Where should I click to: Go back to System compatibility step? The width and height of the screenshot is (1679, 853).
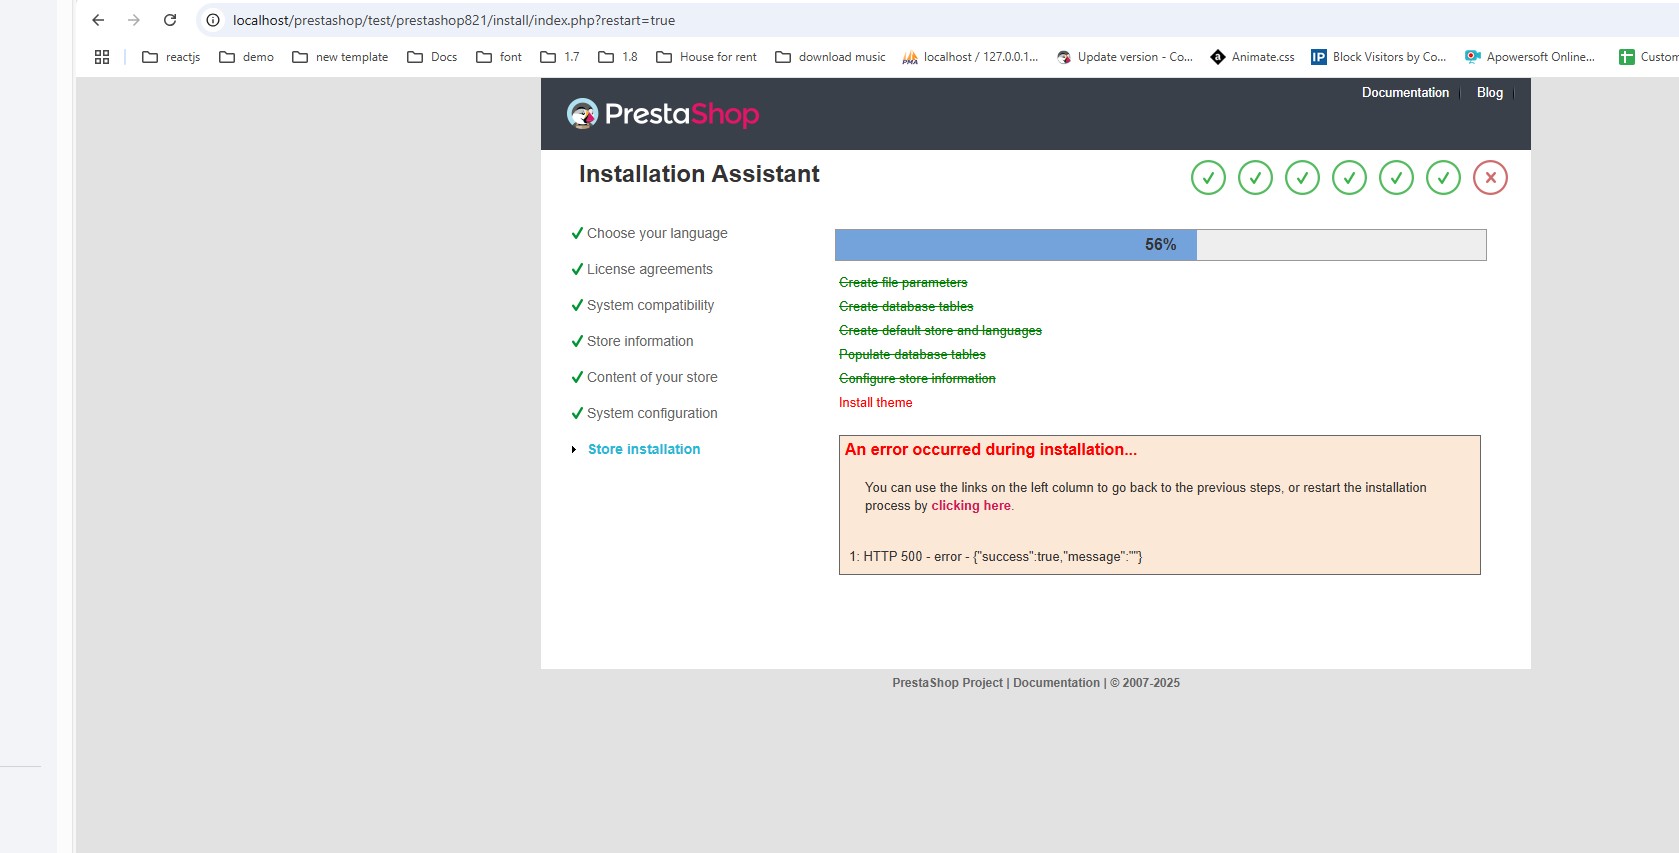tap(650, 305)
